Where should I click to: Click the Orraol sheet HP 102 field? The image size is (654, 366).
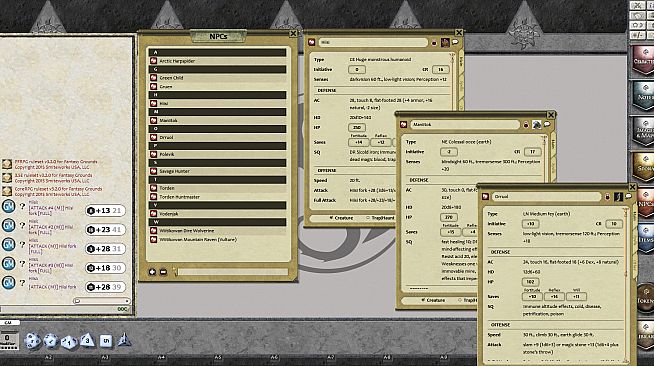tap(530, 282)
